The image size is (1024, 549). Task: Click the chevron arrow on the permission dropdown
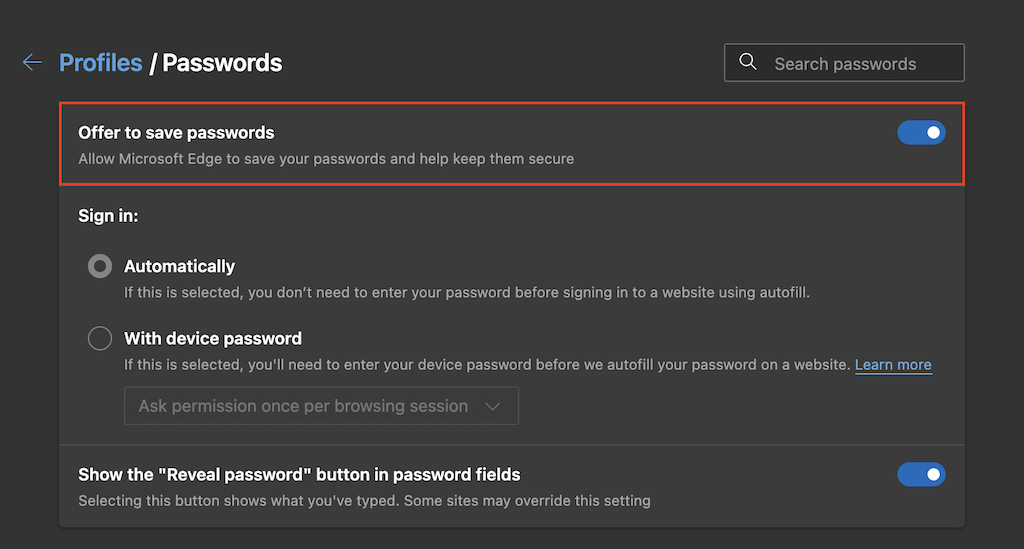click(491, 406)
